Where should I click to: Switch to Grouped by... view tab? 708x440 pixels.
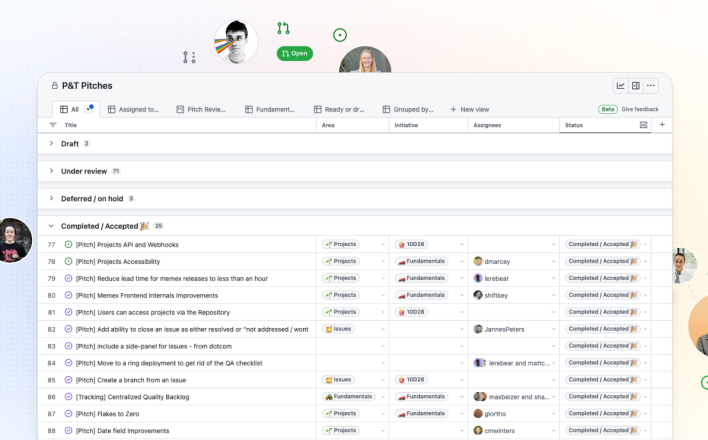point(408,109)
